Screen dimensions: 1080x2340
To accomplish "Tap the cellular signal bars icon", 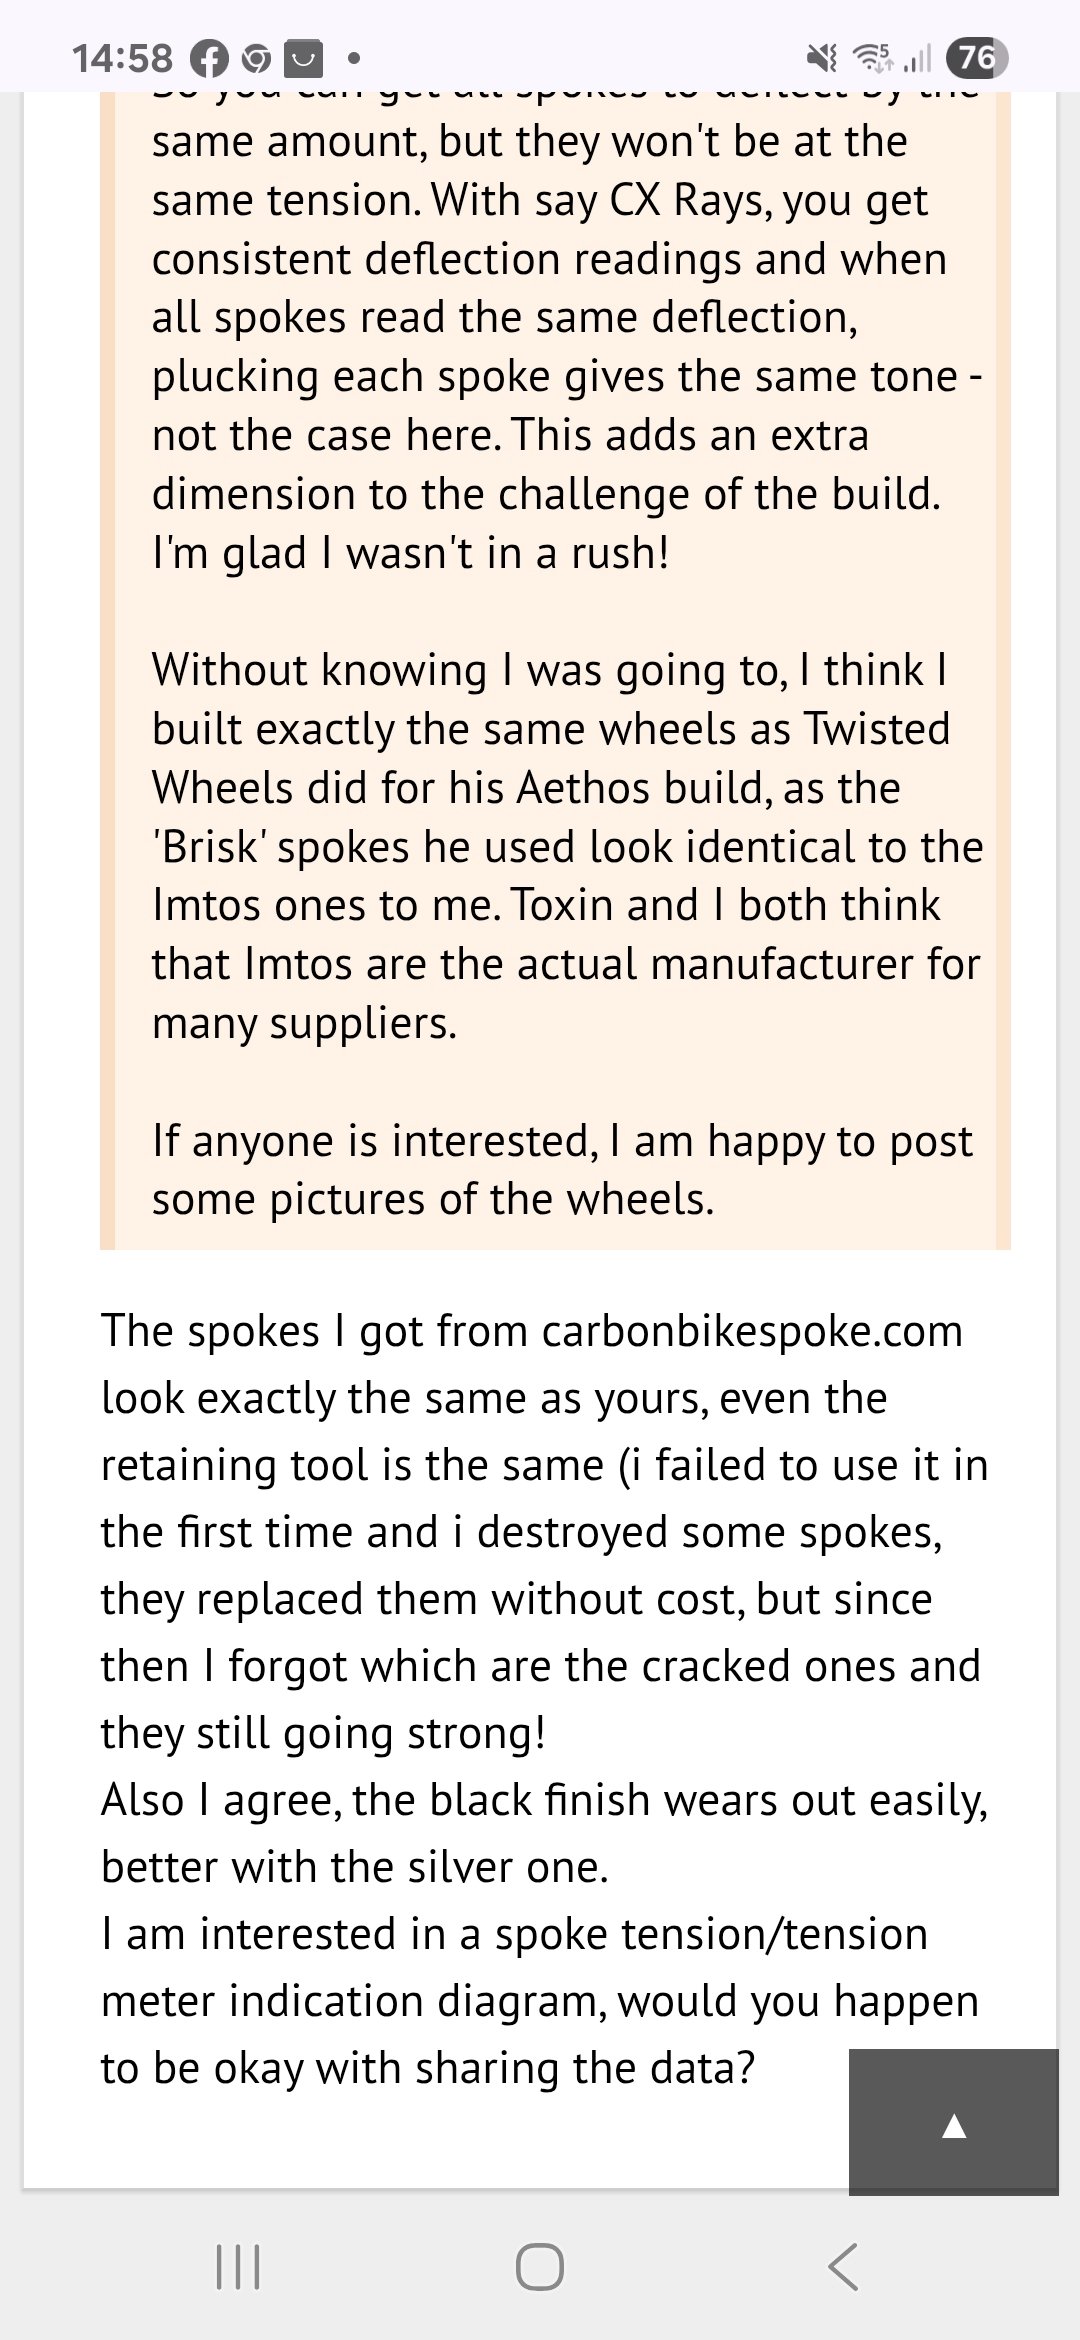I will [916, 59].
